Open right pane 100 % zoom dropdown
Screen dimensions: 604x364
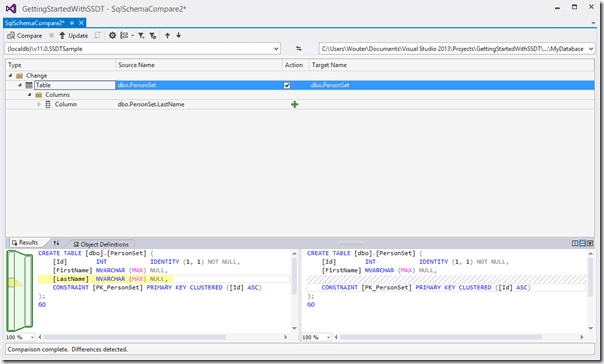(328, 337)
